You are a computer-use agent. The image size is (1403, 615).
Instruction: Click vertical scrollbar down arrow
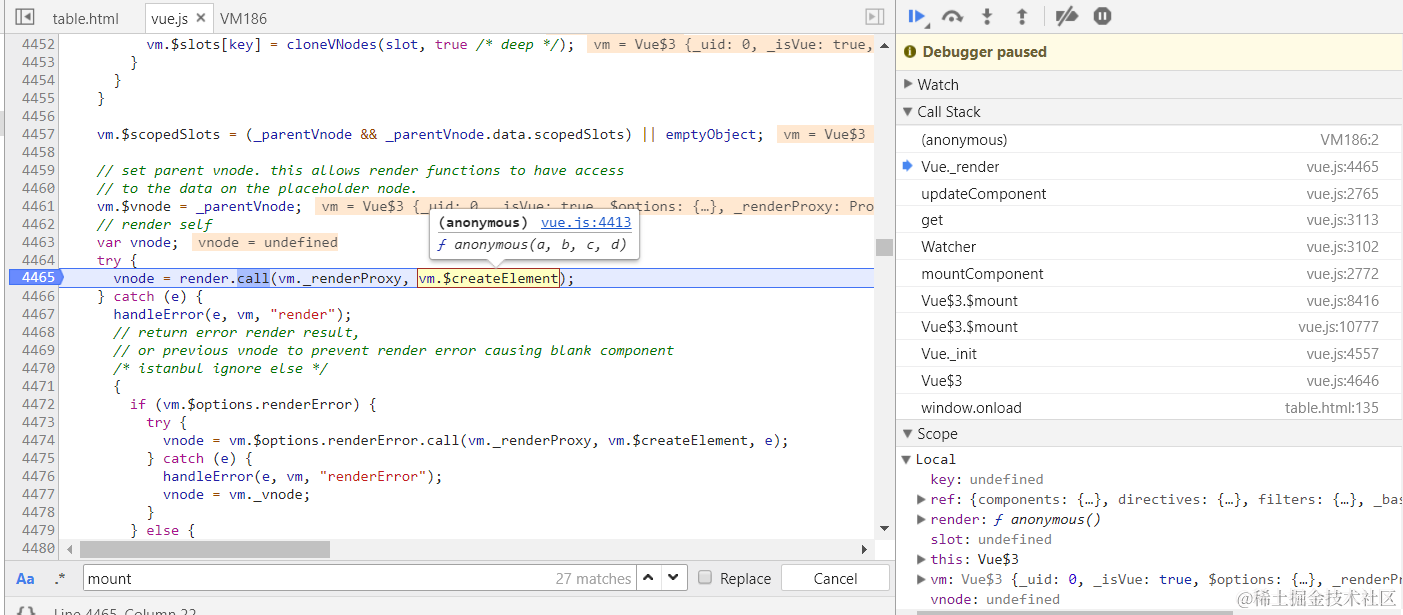click(884, 529)
